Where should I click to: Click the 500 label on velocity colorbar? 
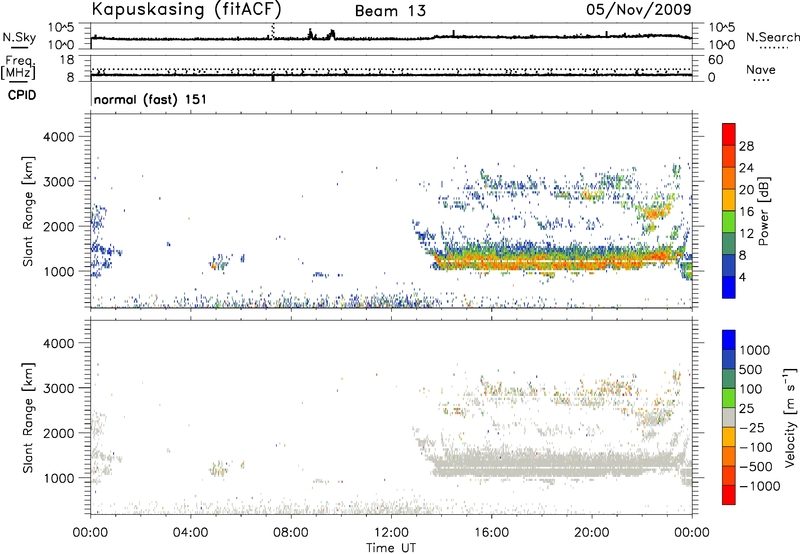750,370
